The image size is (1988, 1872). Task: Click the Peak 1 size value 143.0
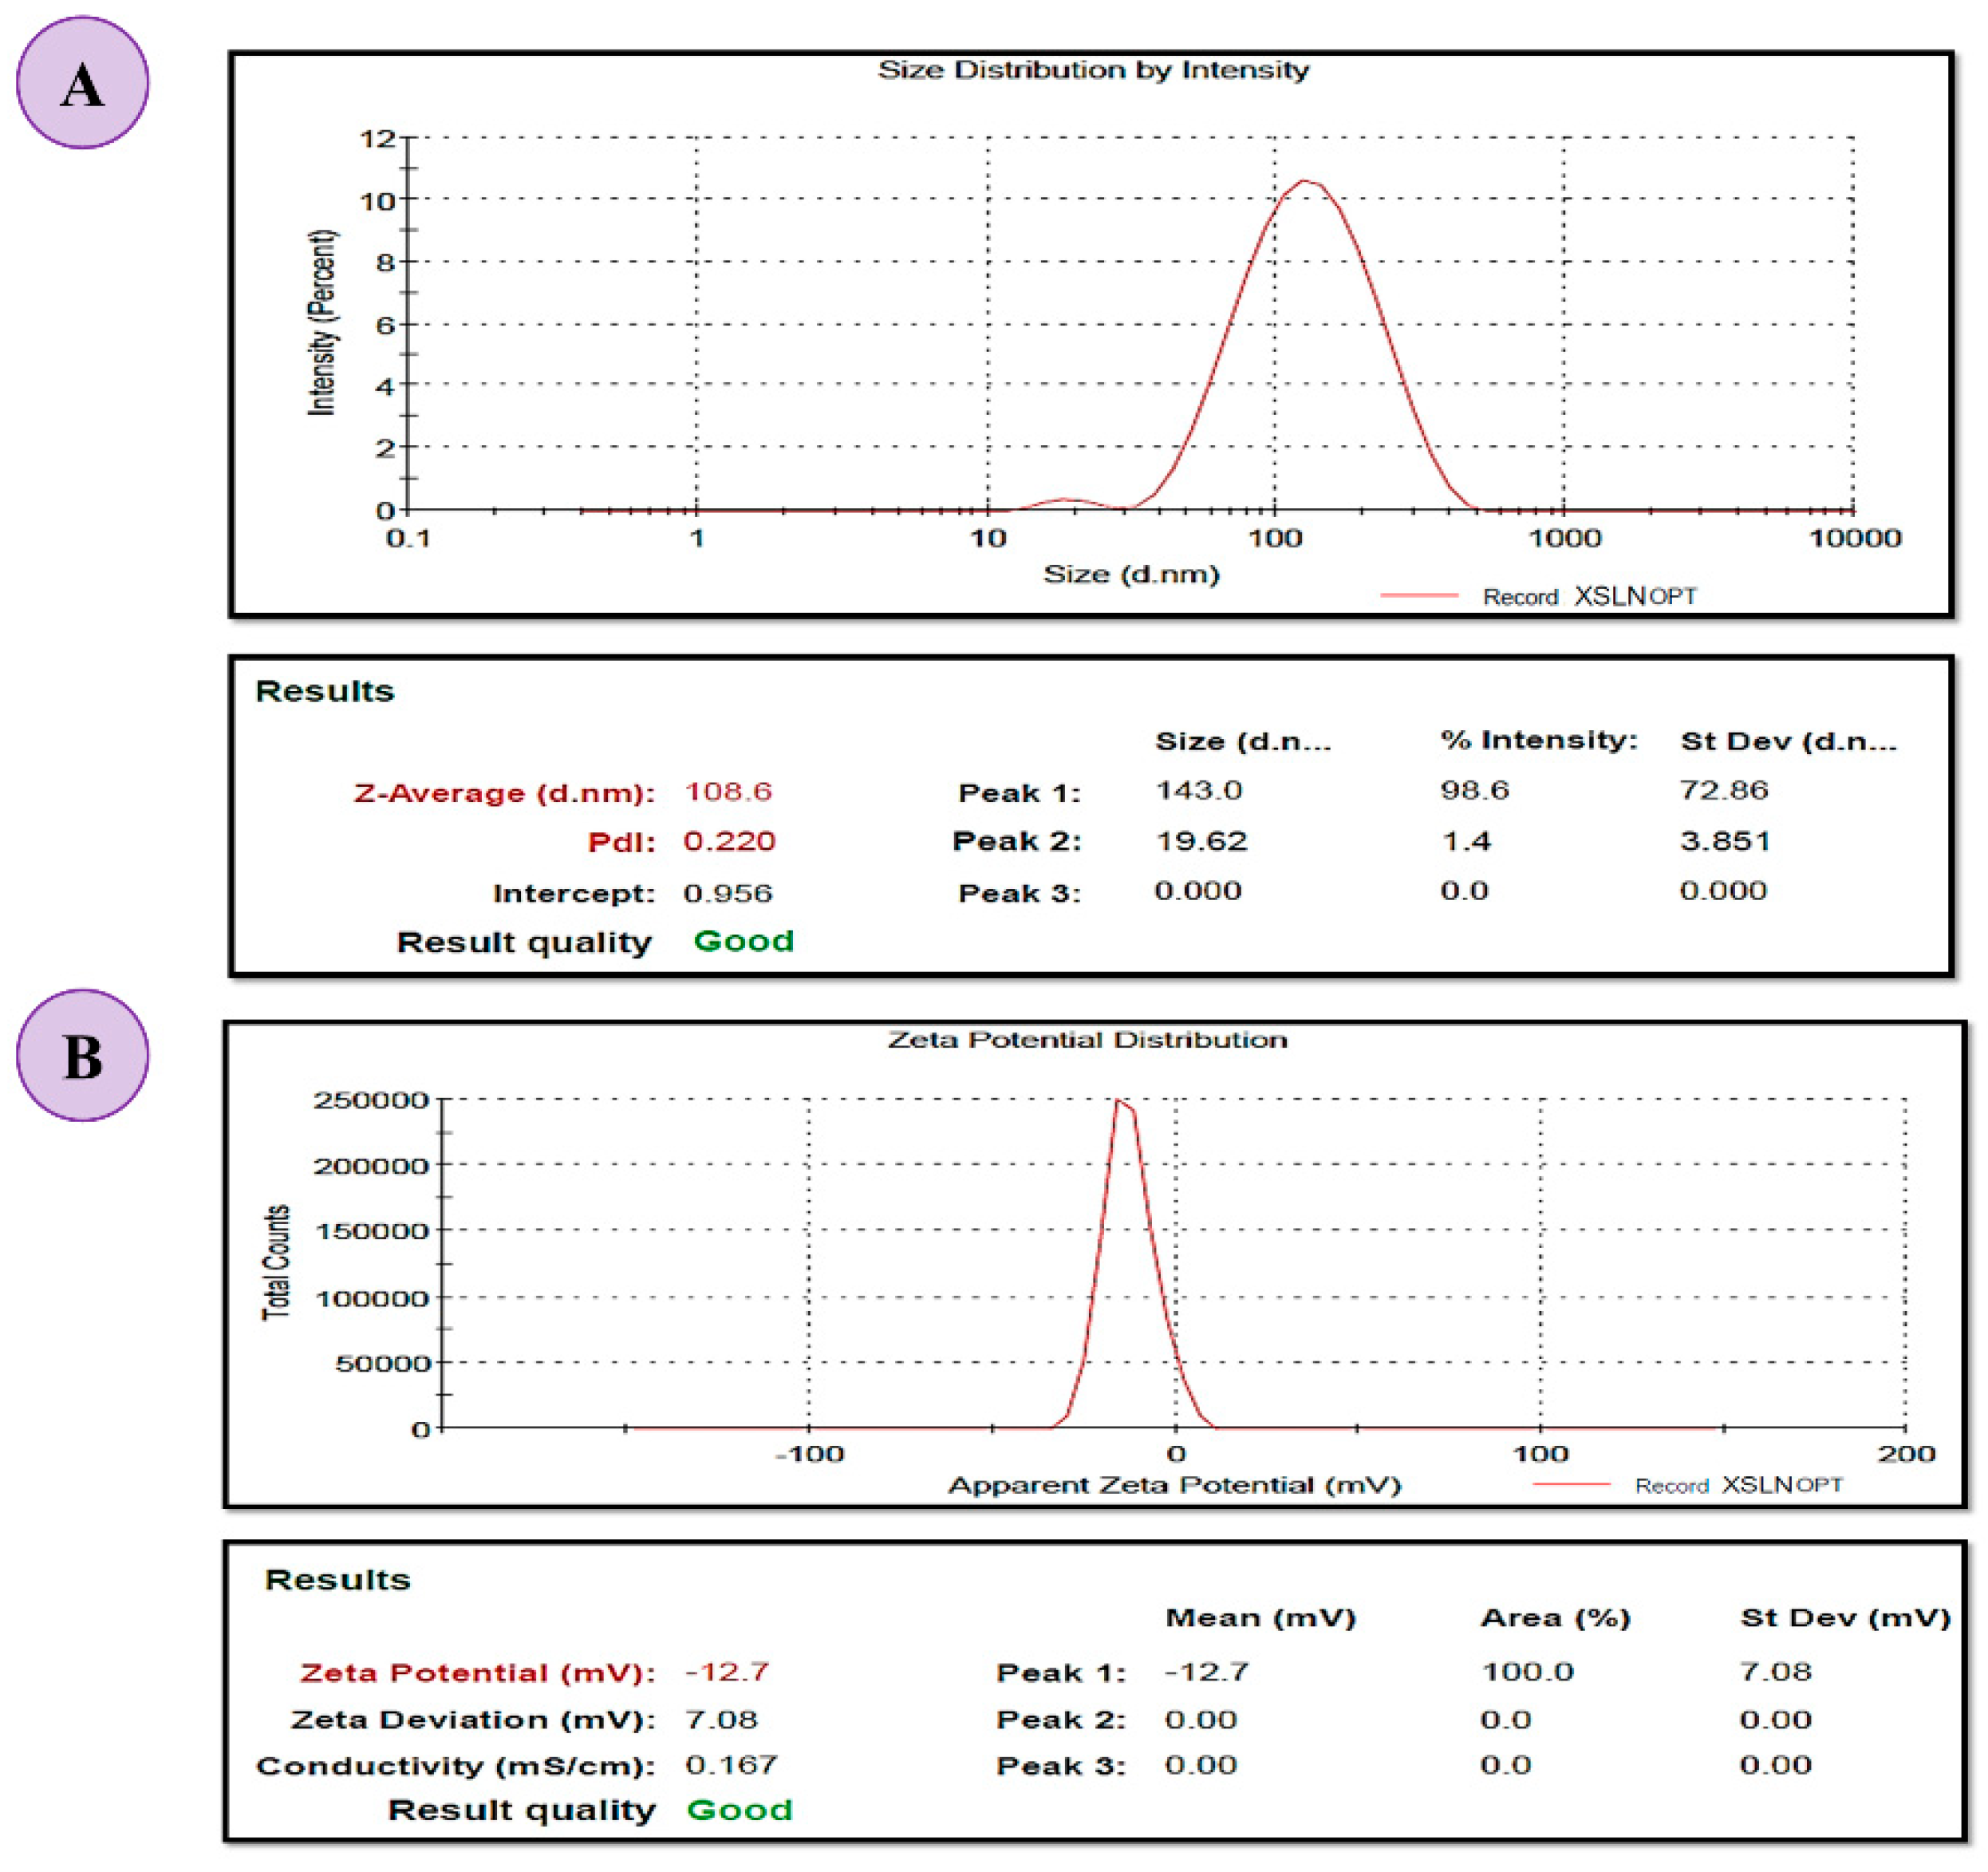tap(1198, 791)
